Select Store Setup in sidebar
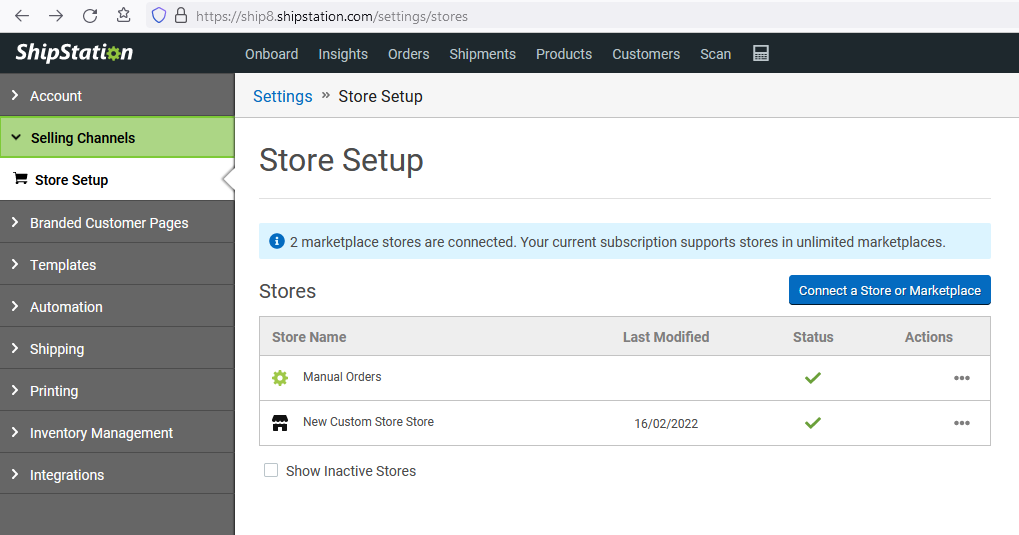Viewport: 1019px width, 535px height. point(71,180)
